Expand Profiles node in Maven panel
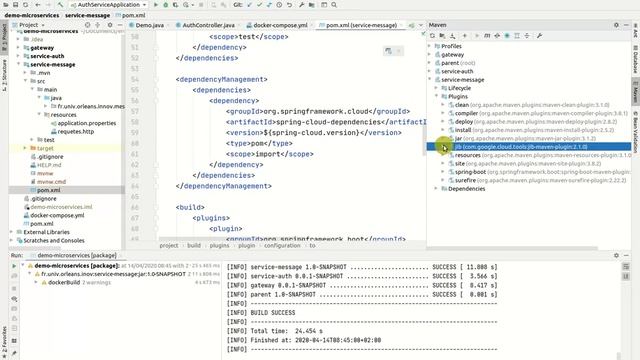This screenshot has height=360, width=640. click(x=429, y=46)
